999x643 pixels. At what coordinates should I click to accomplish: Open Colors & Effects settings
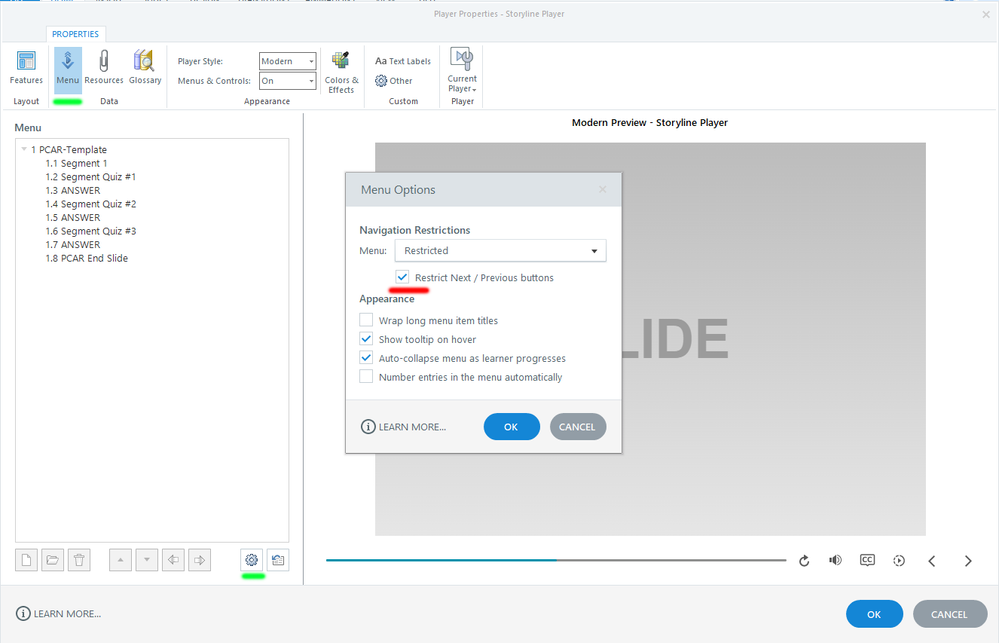click(x=341, y=72)
